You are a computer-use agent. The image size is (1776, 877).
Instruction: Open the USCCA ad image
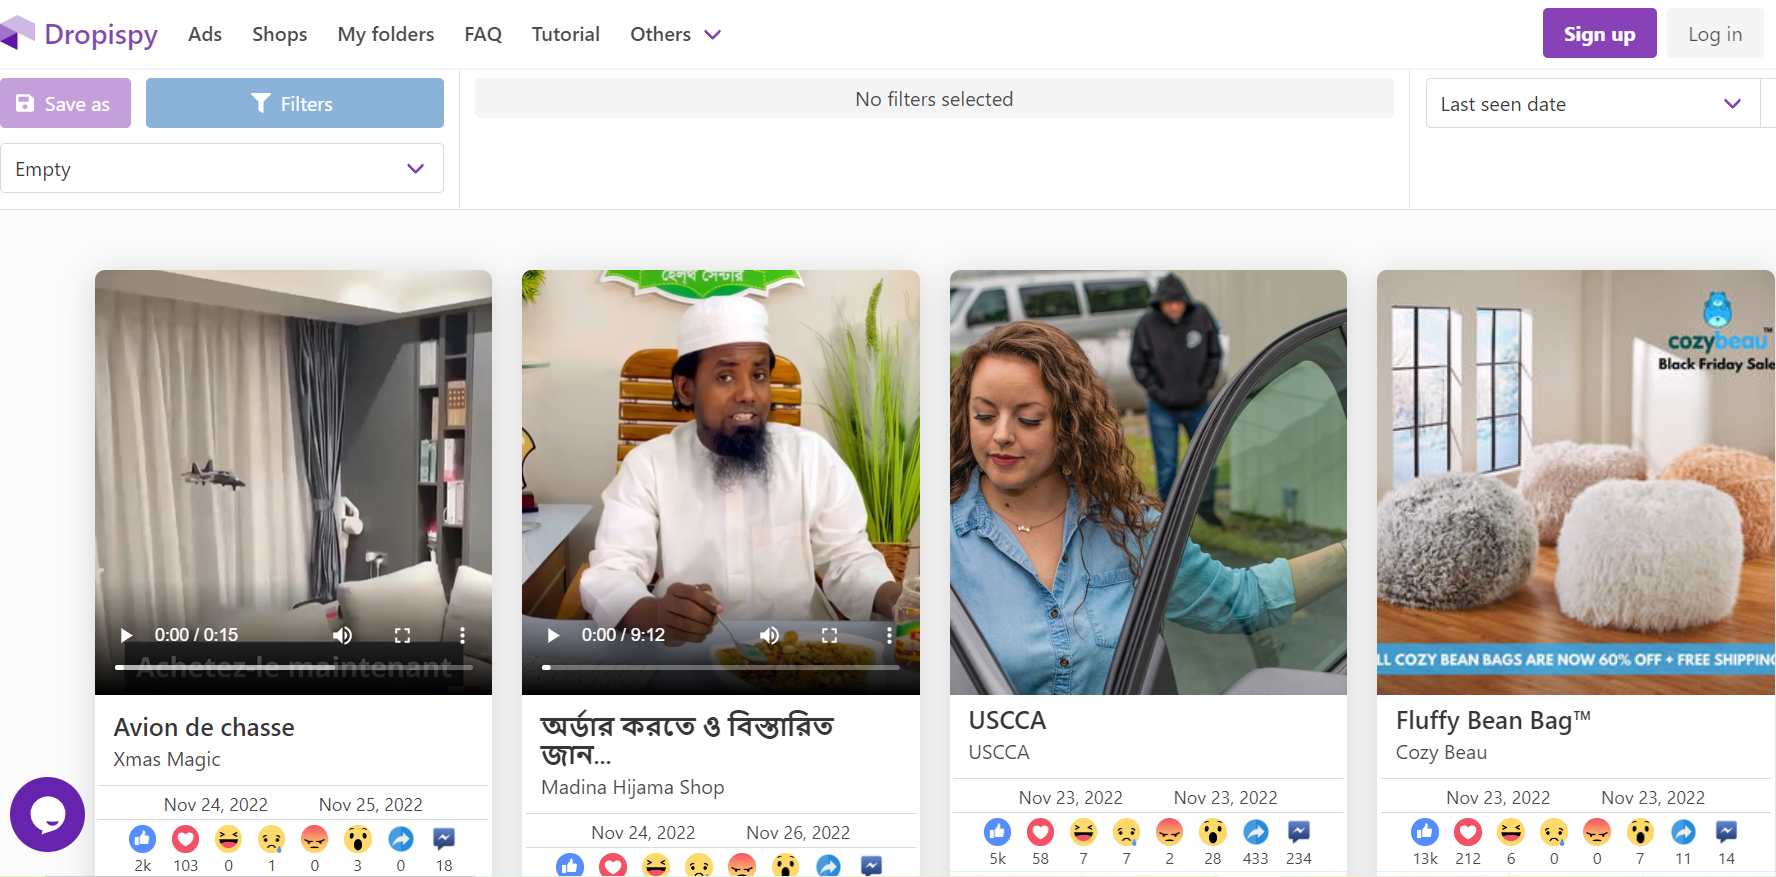click(x=1148, y=482)
